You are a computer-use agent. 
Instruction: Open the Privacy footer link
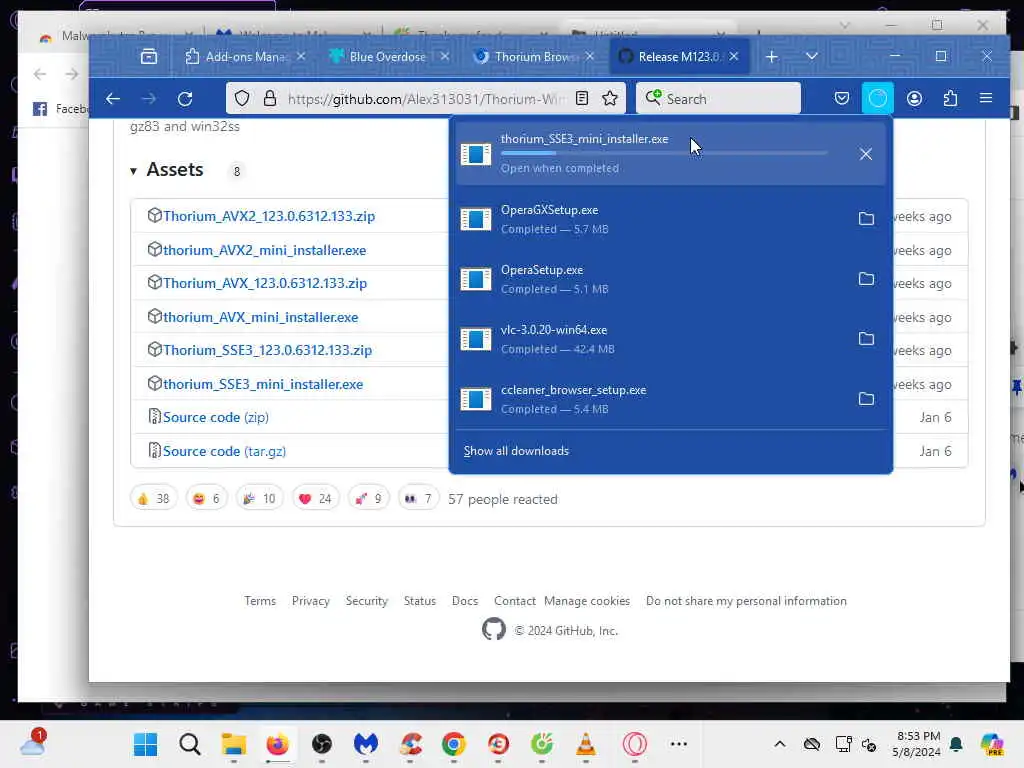[x=310, y=601]
